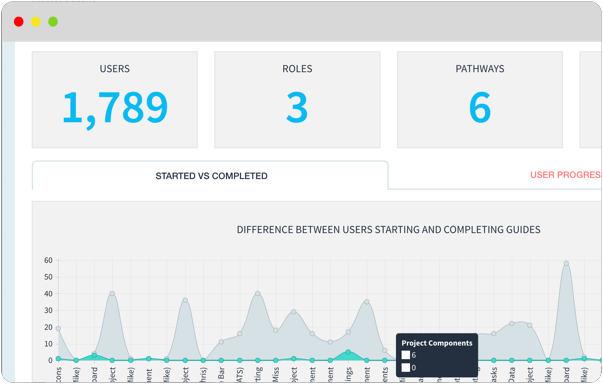
Task: Click the yellow minimize window button
Action: [36, 22]
